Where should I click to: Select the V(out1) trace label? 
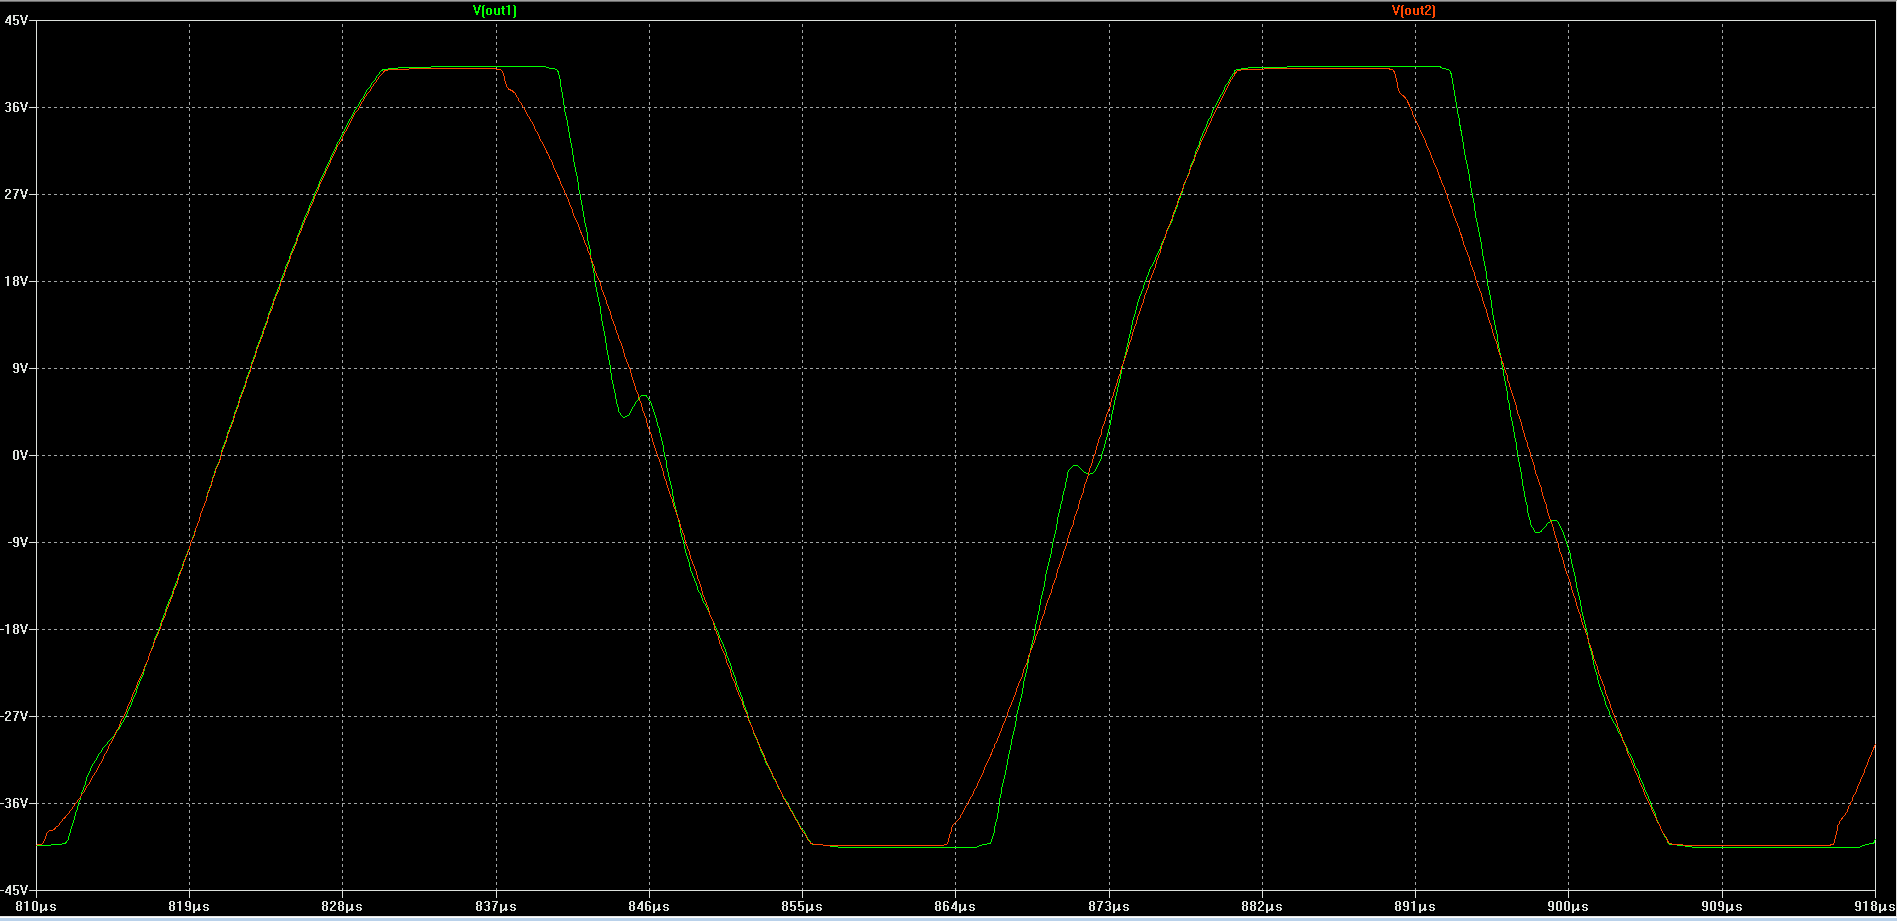pyautogui.click(x=494, y=11)
